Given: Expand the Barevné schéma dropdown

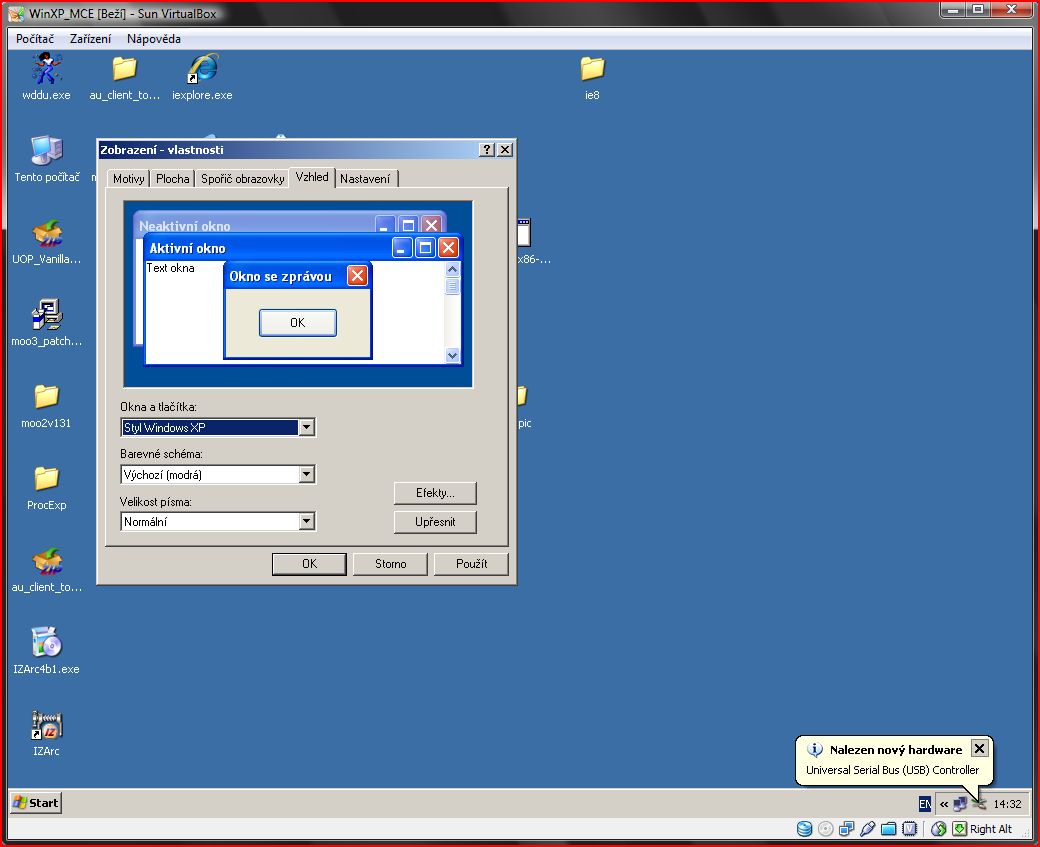Looking at the screenshot, I should click(x=307, y=475).
